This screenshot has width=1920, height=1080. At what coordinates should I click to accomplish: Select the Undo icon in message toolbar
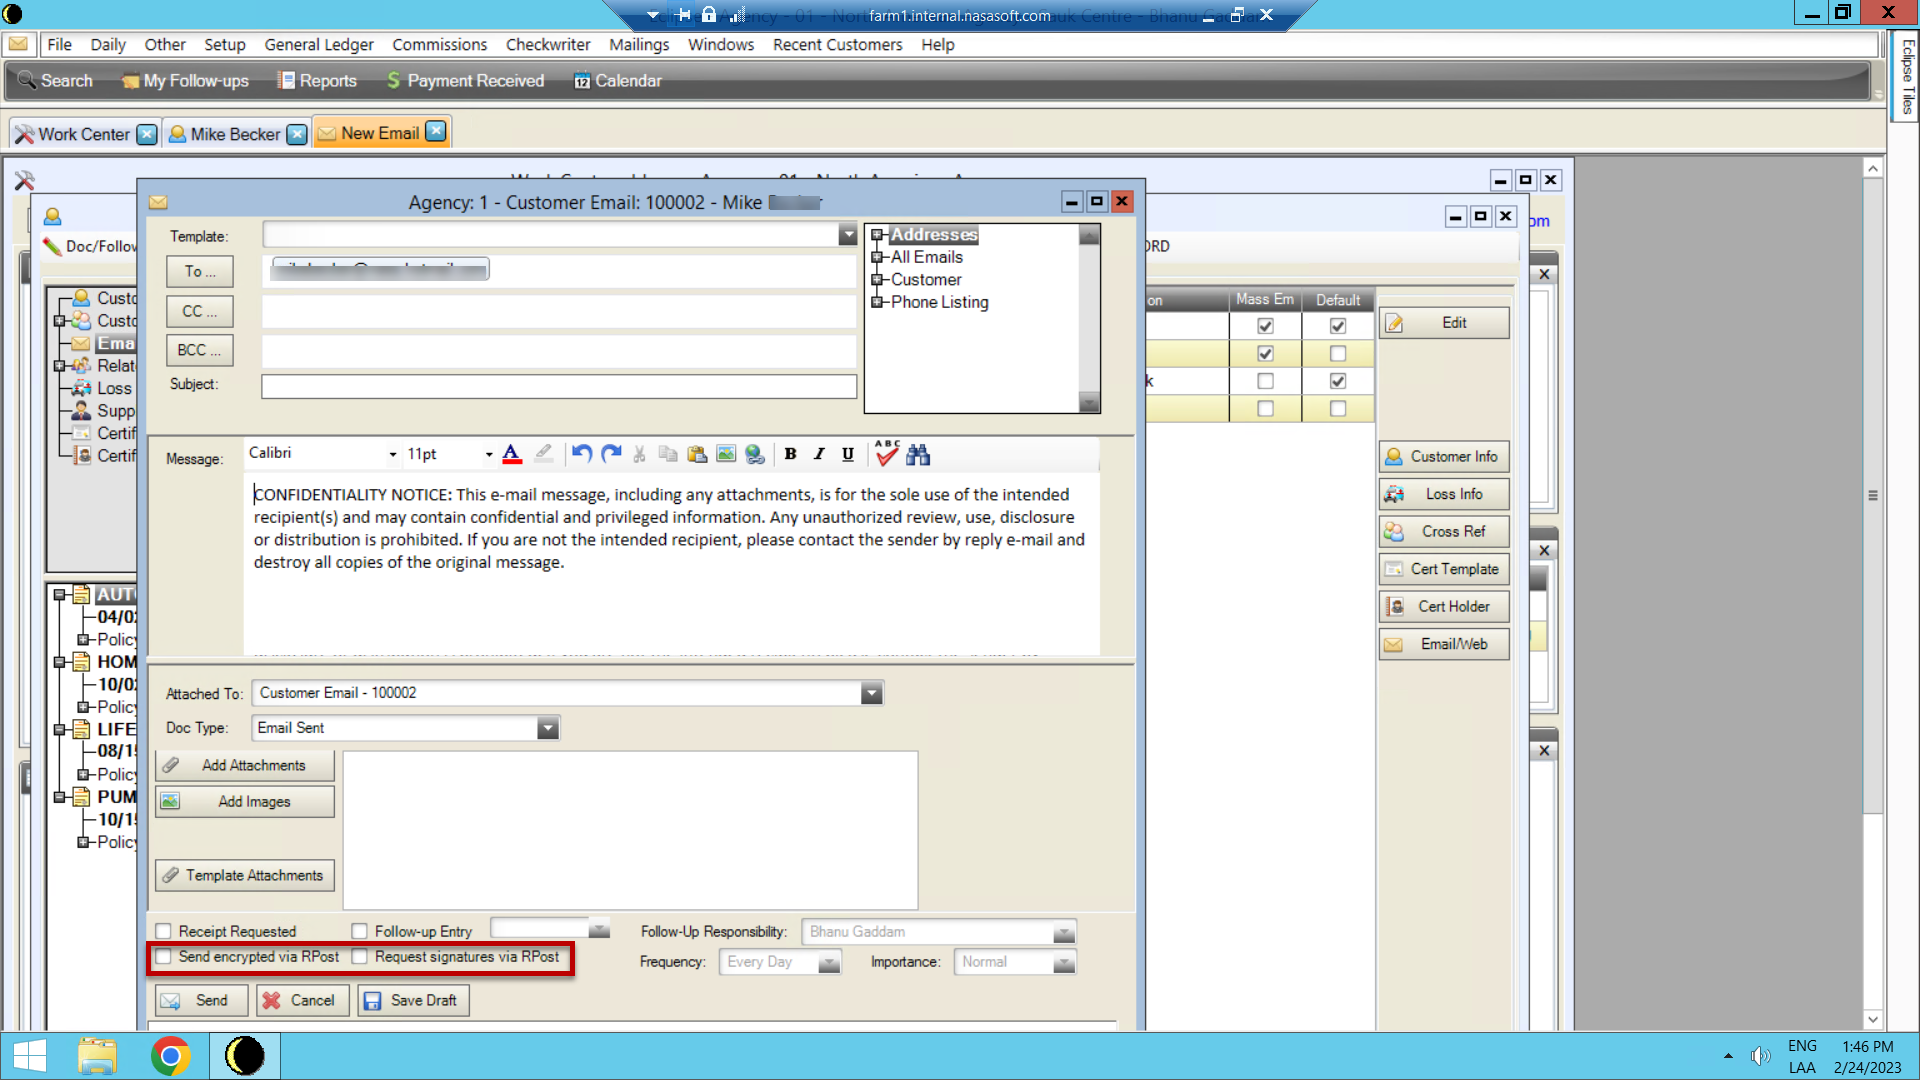point(581,454)
